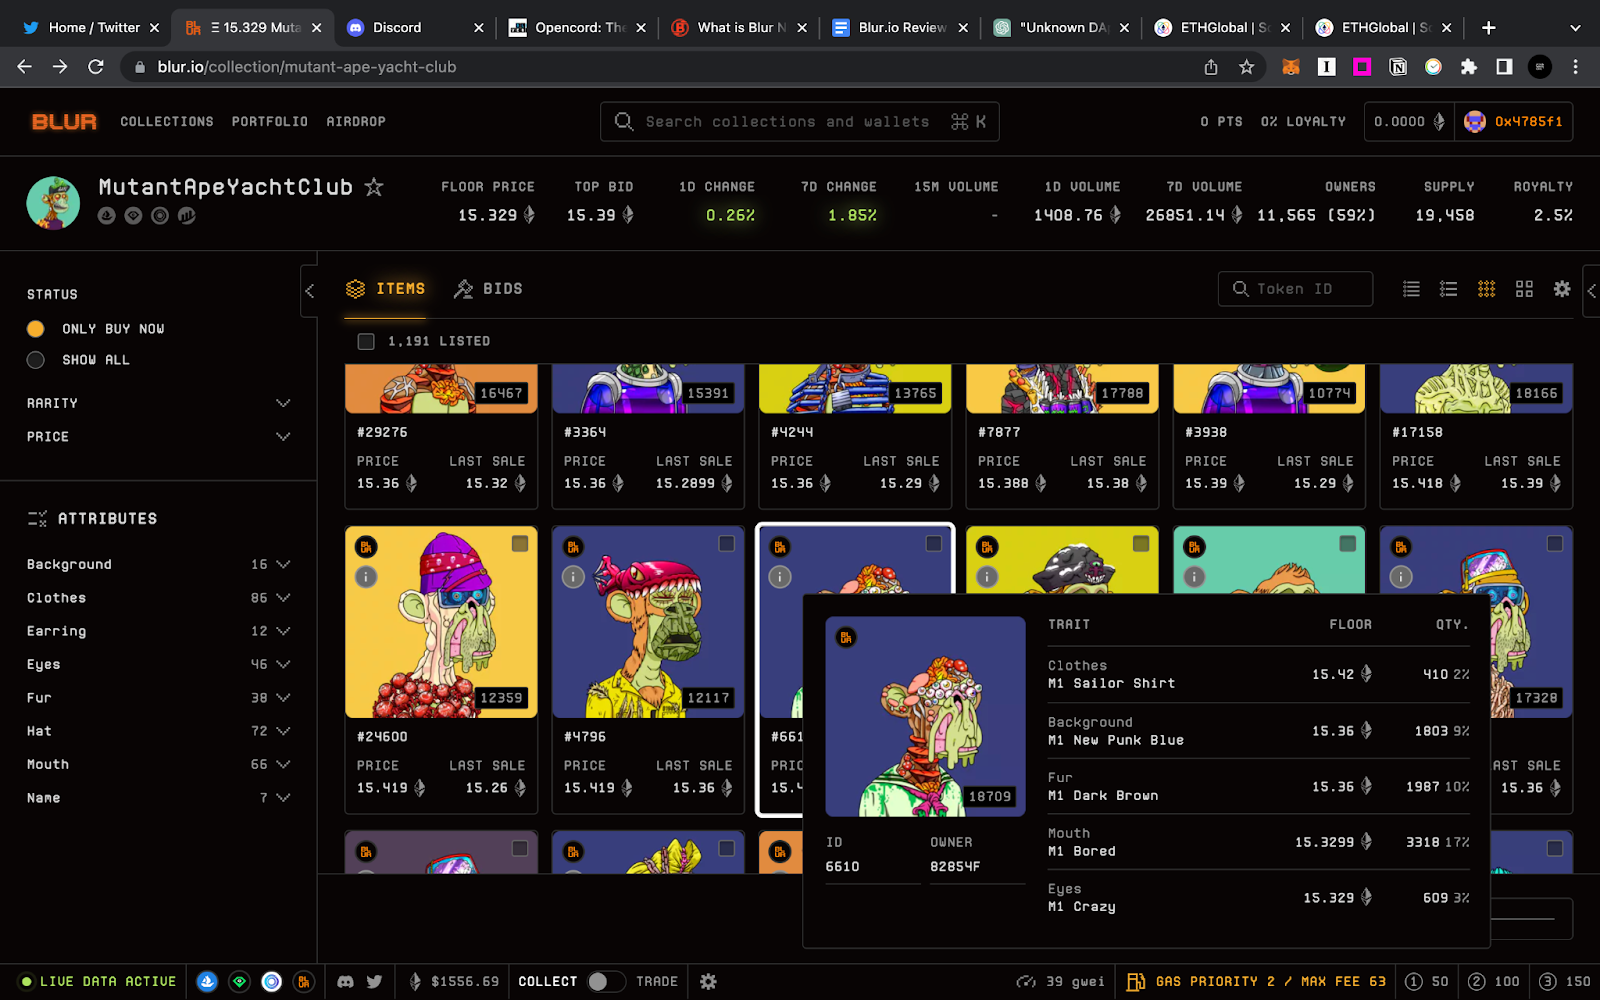Show info for ape #24600
Screen dimensions: 1600x1000
point(366,577)
